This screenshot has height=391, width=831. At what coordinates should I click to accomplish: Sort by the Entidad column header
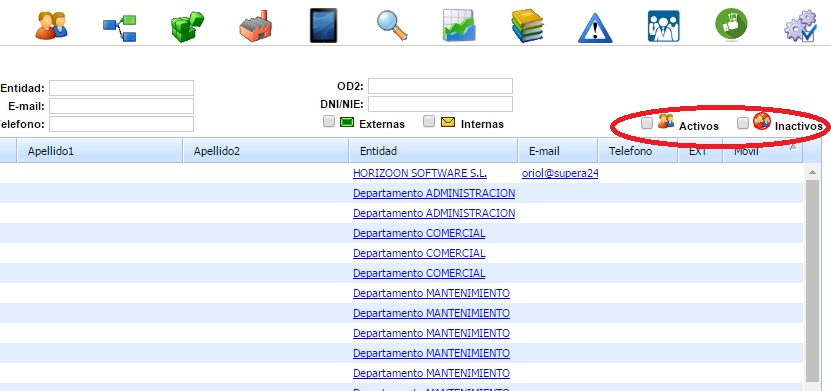pyautogui.click(x=434, y=151)
